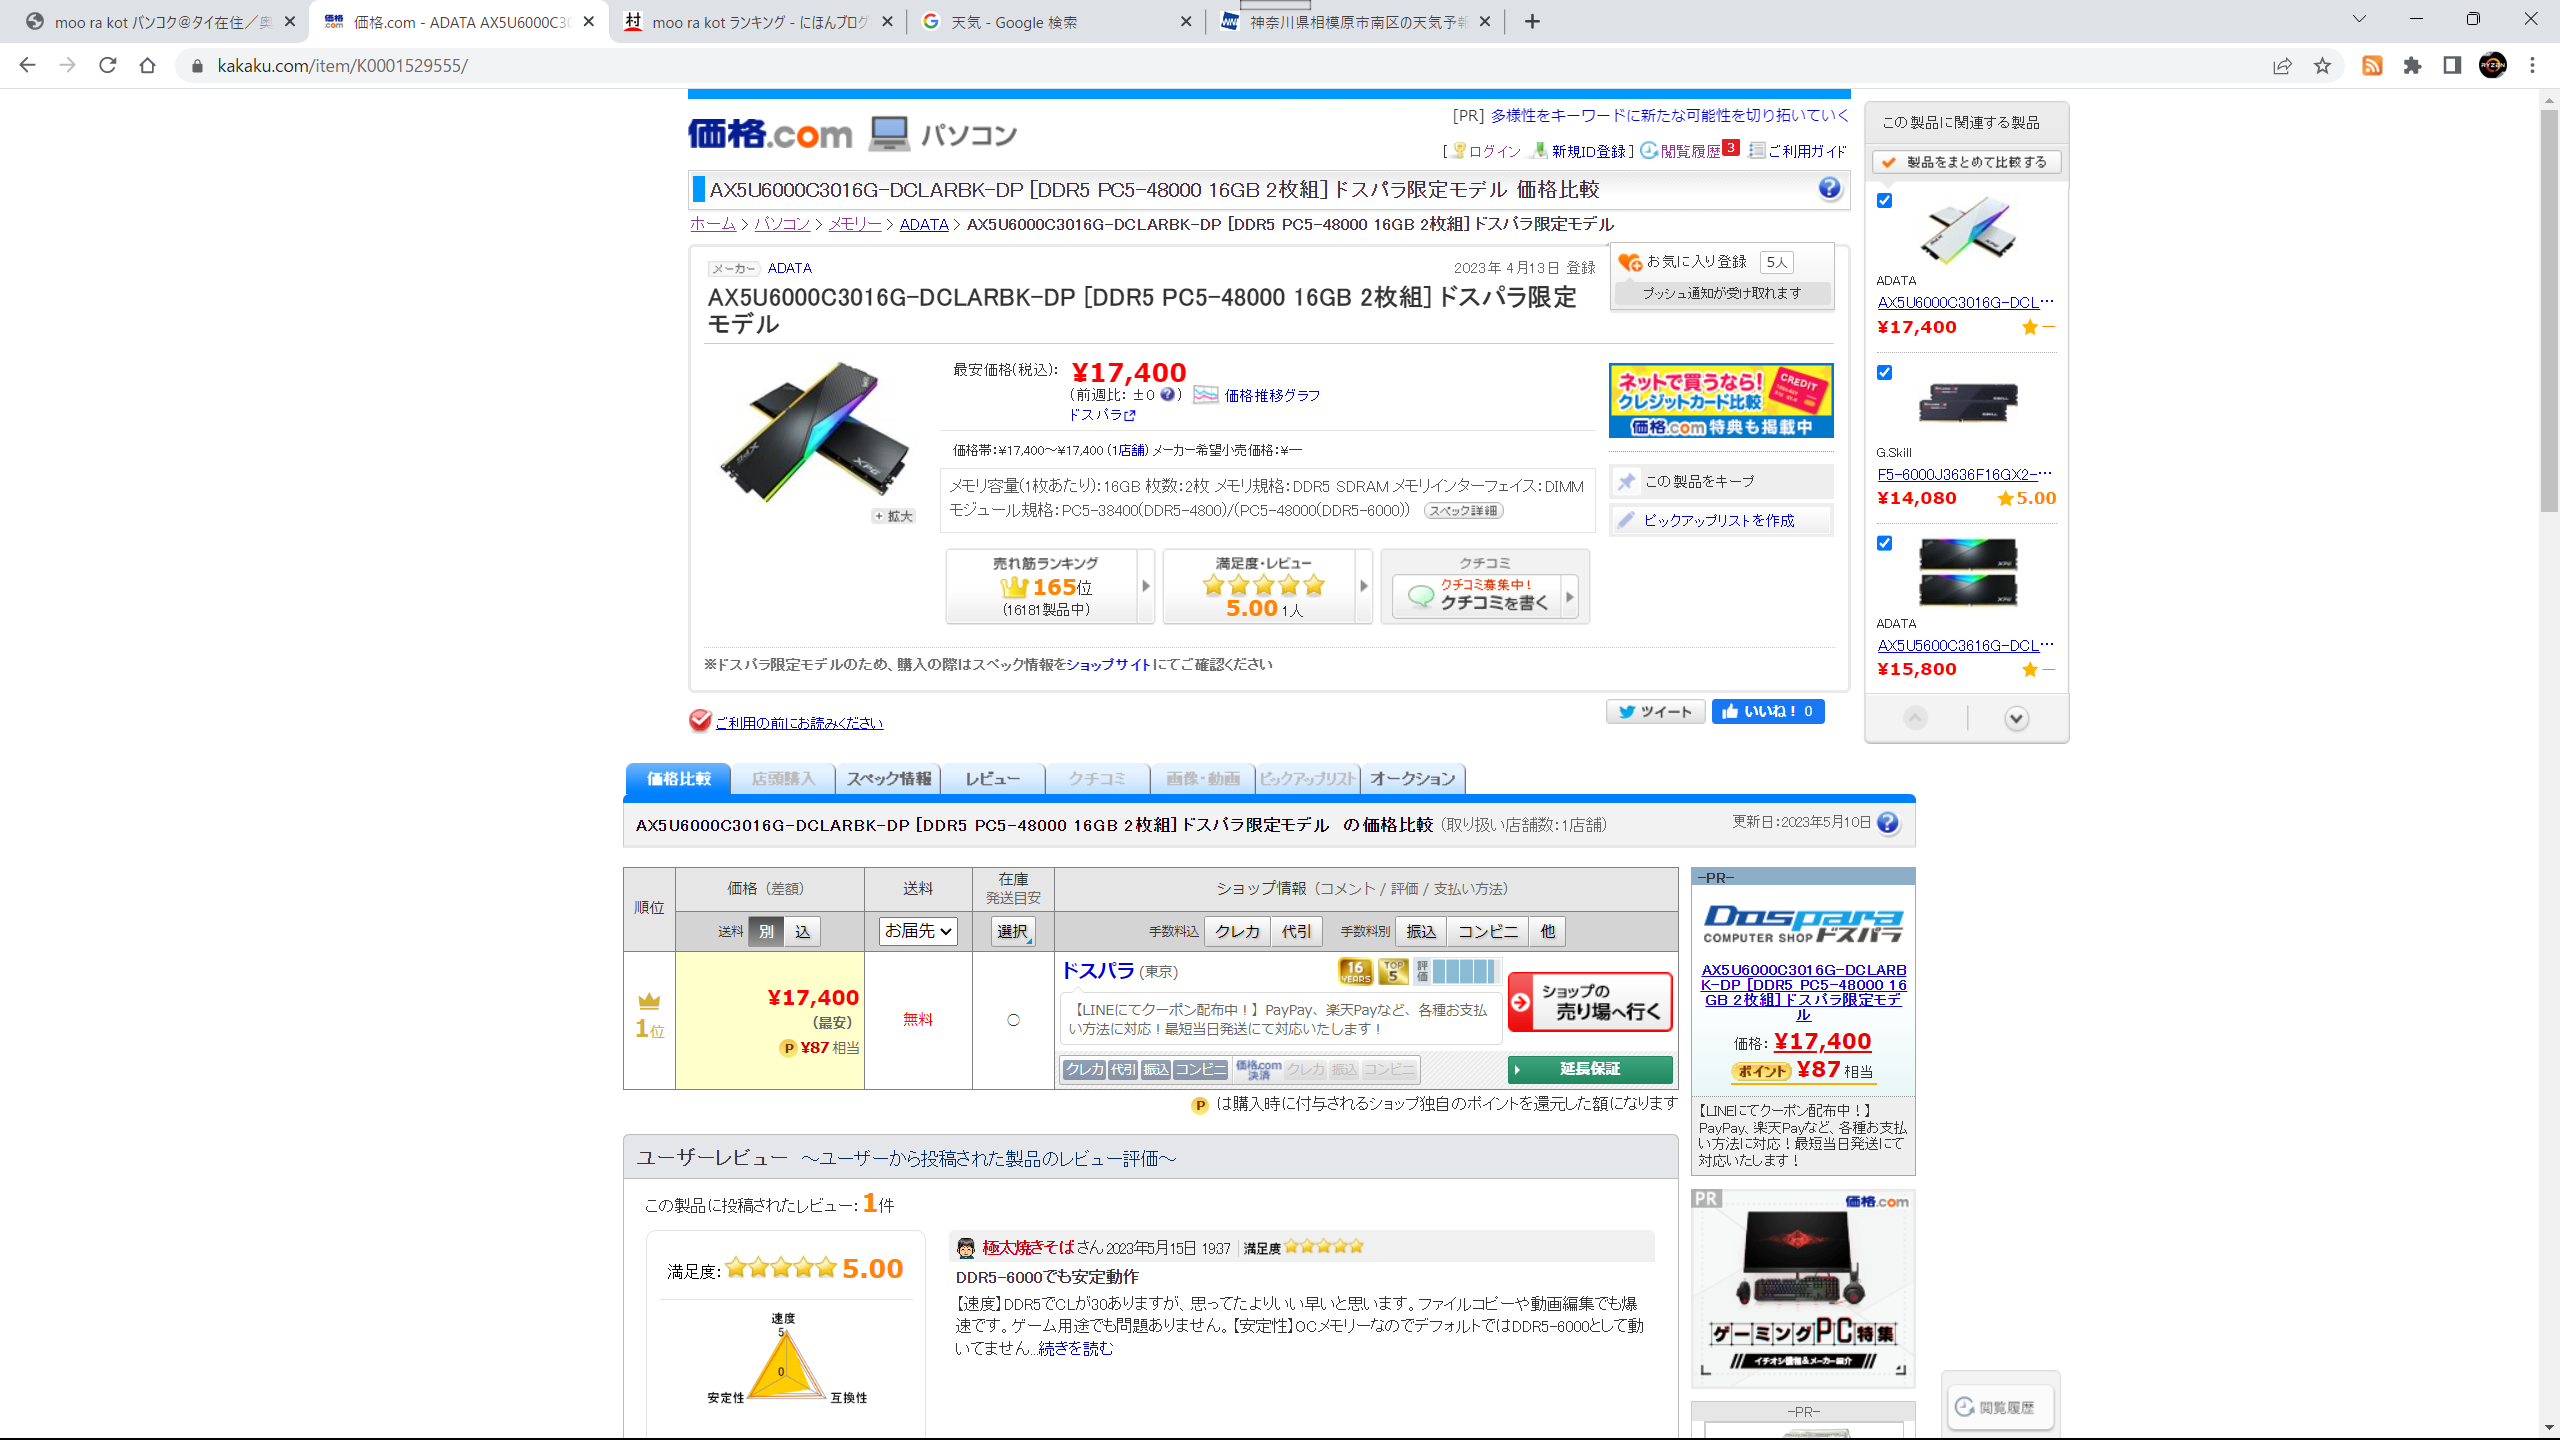The height and width of the screenshot is (1440, 2560).
Task: Click the ツイート Twitter button
Action: pyautogui.click(x=1655, y=711)
